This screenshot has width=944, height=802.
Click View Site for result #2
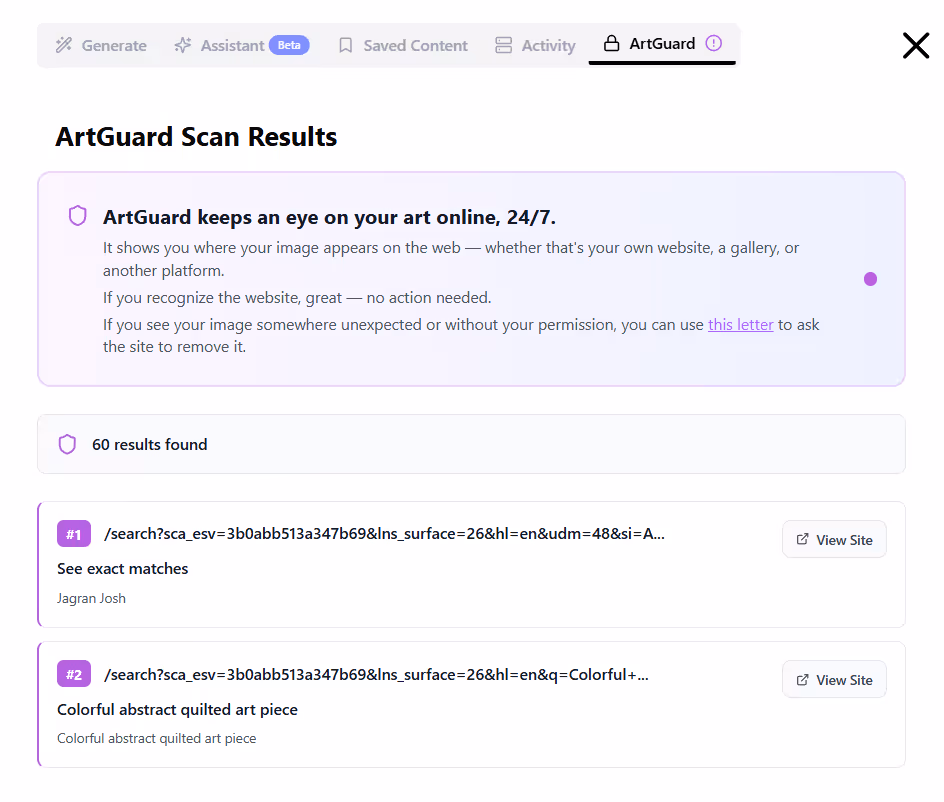click(x=834, y=679)
